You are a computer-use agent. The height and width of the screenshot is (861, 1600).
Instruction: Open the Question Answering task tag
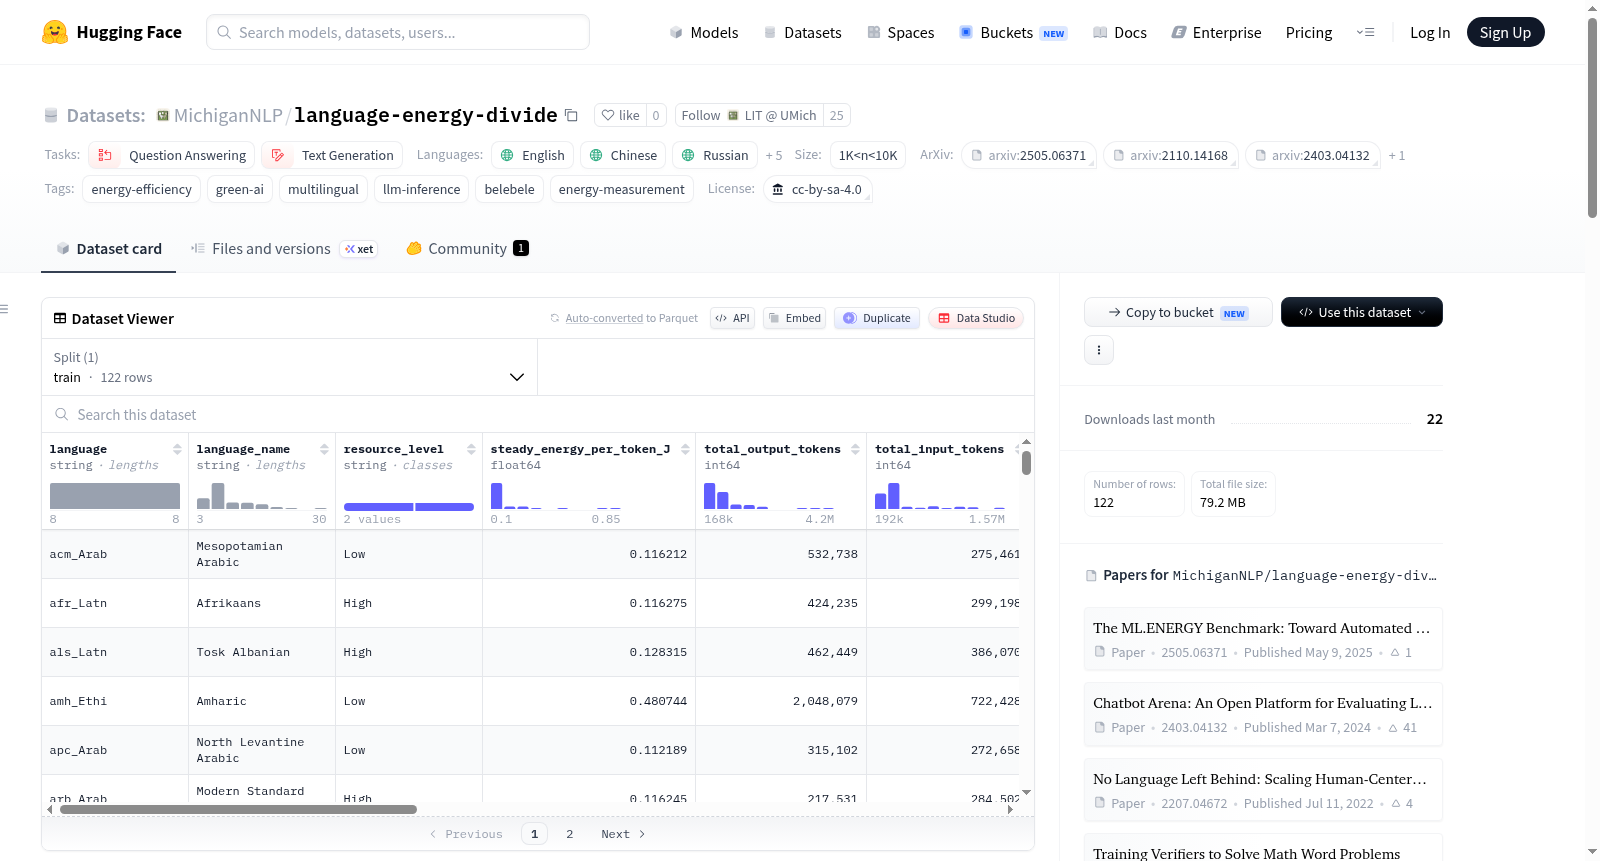click(172, 155)
